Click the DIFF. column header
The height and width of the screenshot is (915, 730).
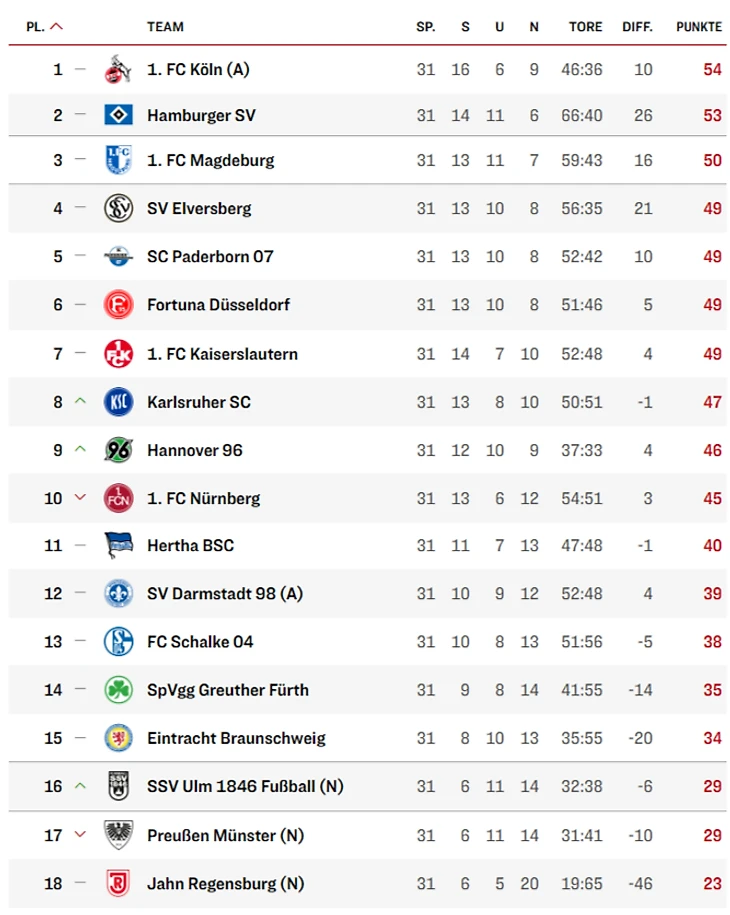[637, 27]
